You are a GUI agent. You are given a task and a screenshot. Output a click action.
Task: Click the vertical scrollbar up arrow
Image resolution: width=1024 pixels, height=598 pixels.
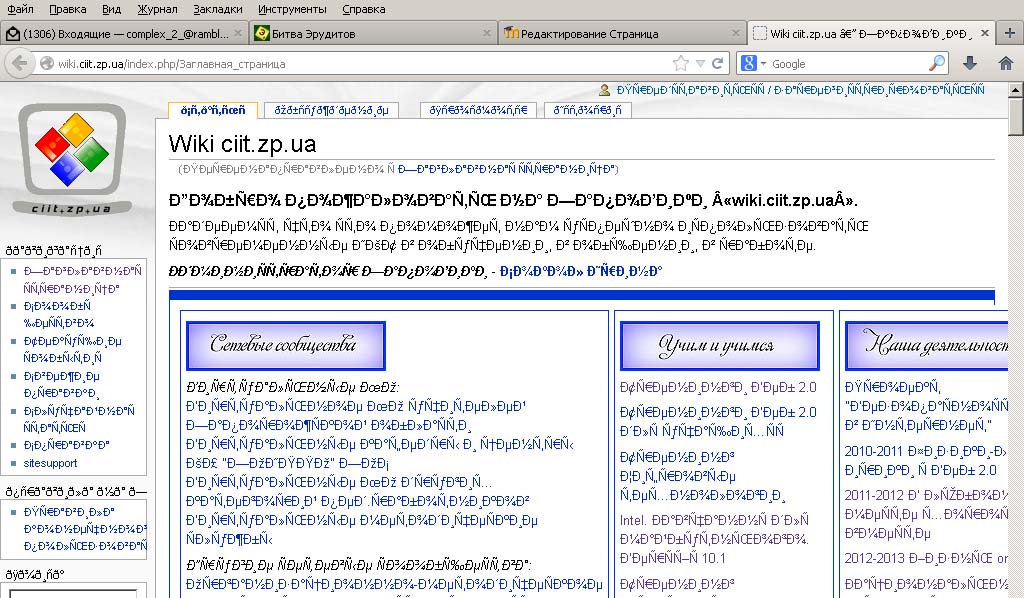point(1016,90)
